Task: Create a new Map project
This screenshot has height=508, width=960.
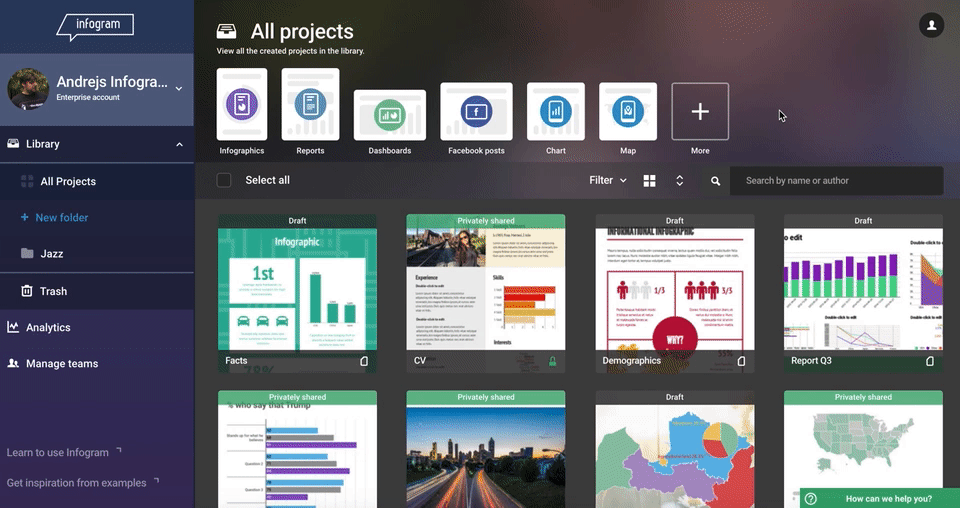Action: click(x=628, y=111)
